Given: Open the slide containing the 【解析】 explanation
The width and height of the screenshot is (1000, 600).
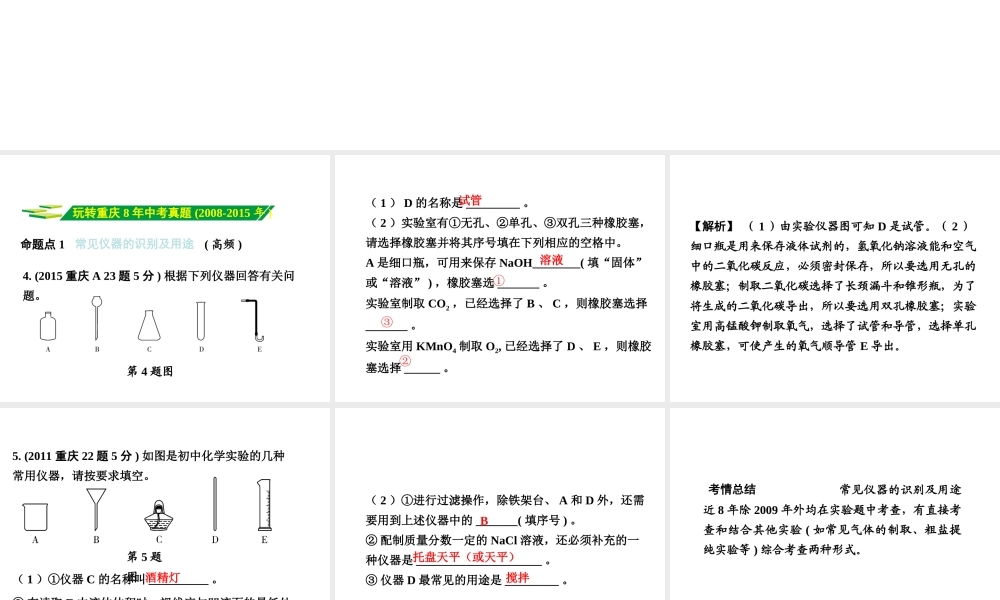Looking at the screenshot, I should coord(835,278).
